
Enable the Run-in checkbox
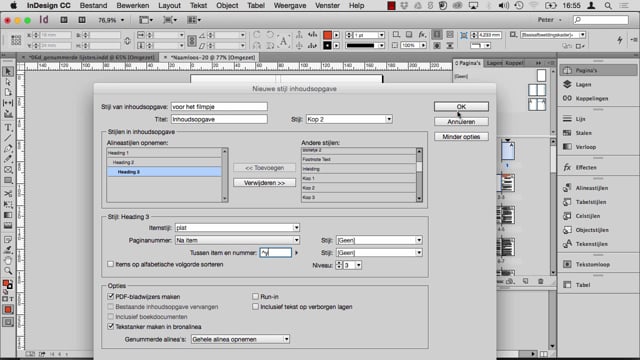point(256,296)
